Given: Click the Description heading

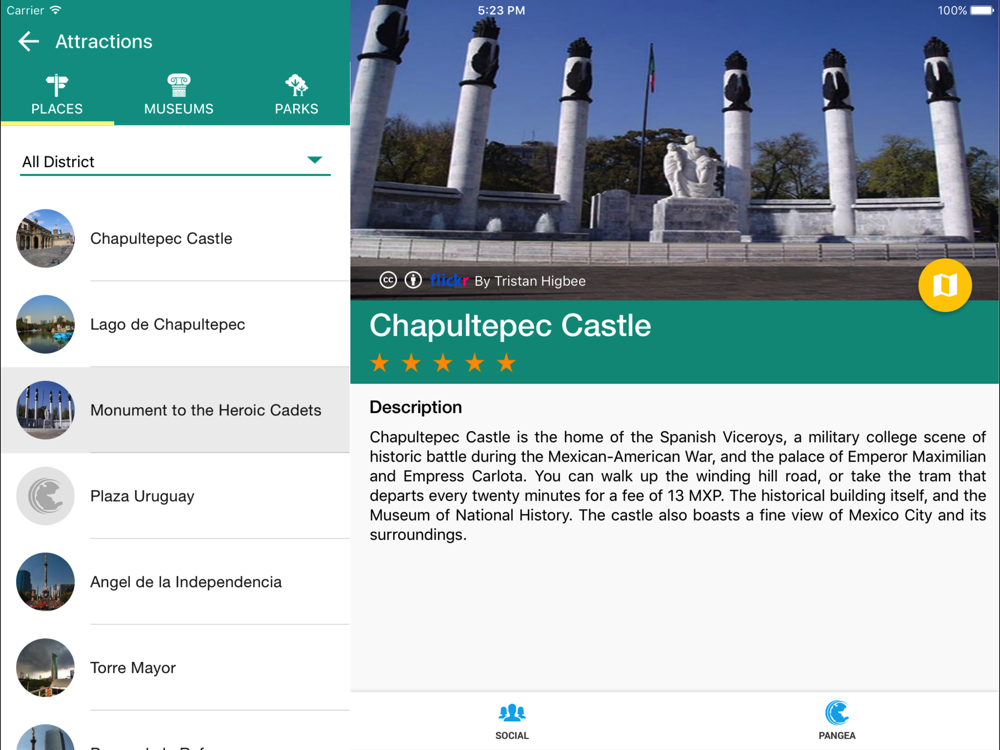Looking at the screenshot, I should (416, 408).
